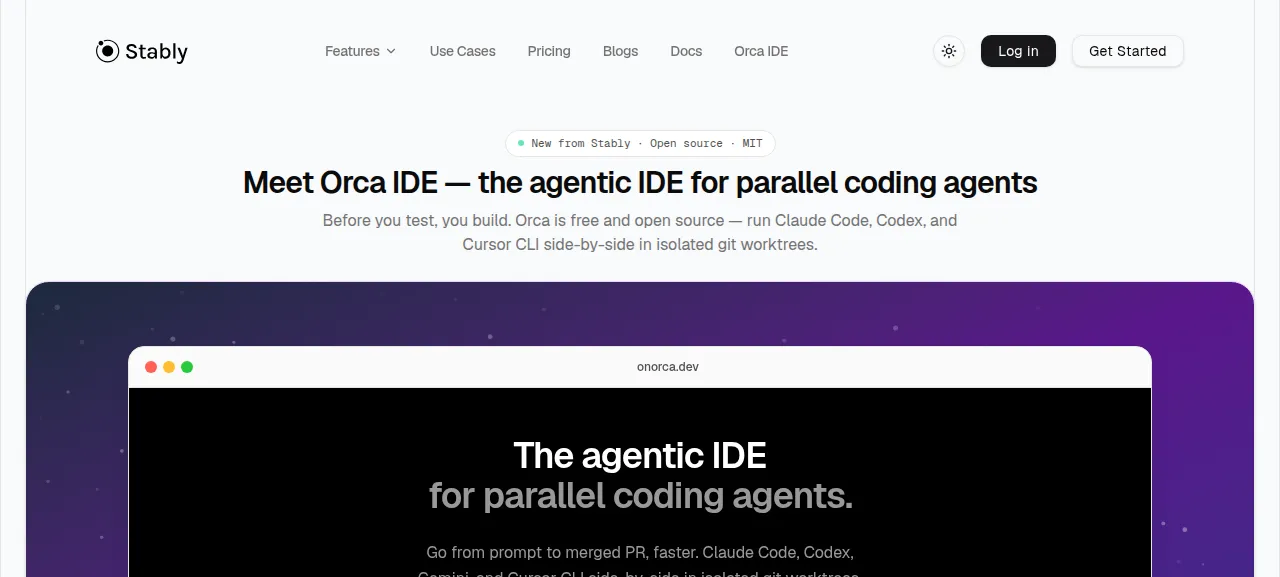Click the Log in button
This screenshot has height=577, width=1280.
(1018, 51)
